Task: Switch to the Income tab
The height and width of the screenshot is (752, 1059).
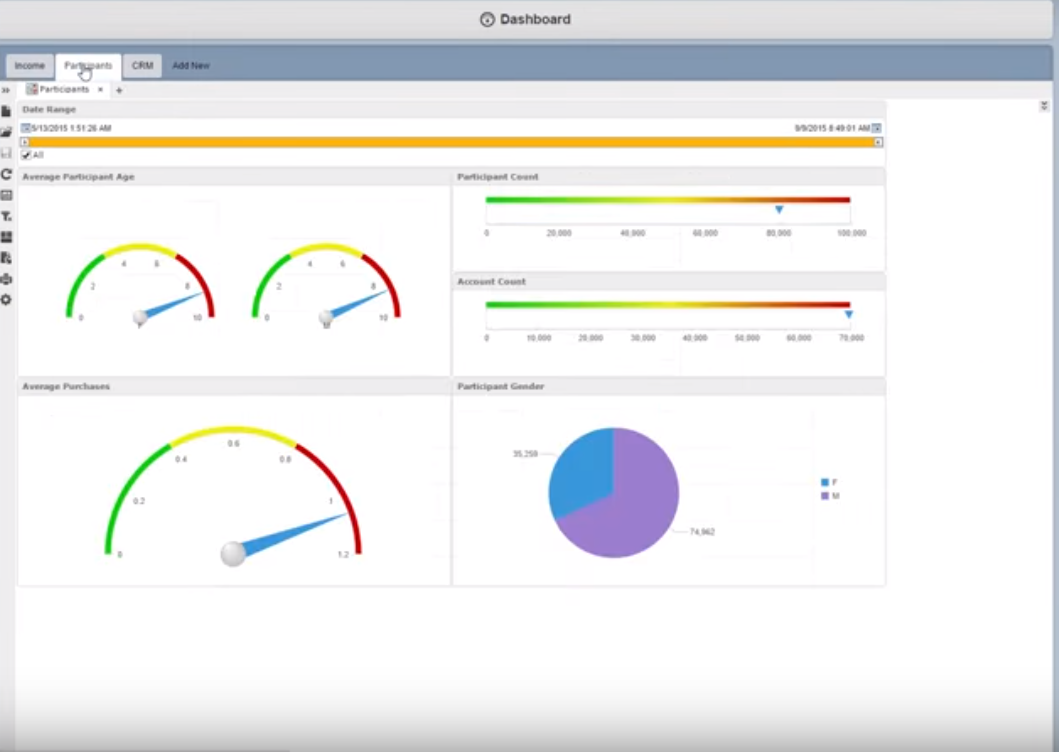Action: coord(30,66)
